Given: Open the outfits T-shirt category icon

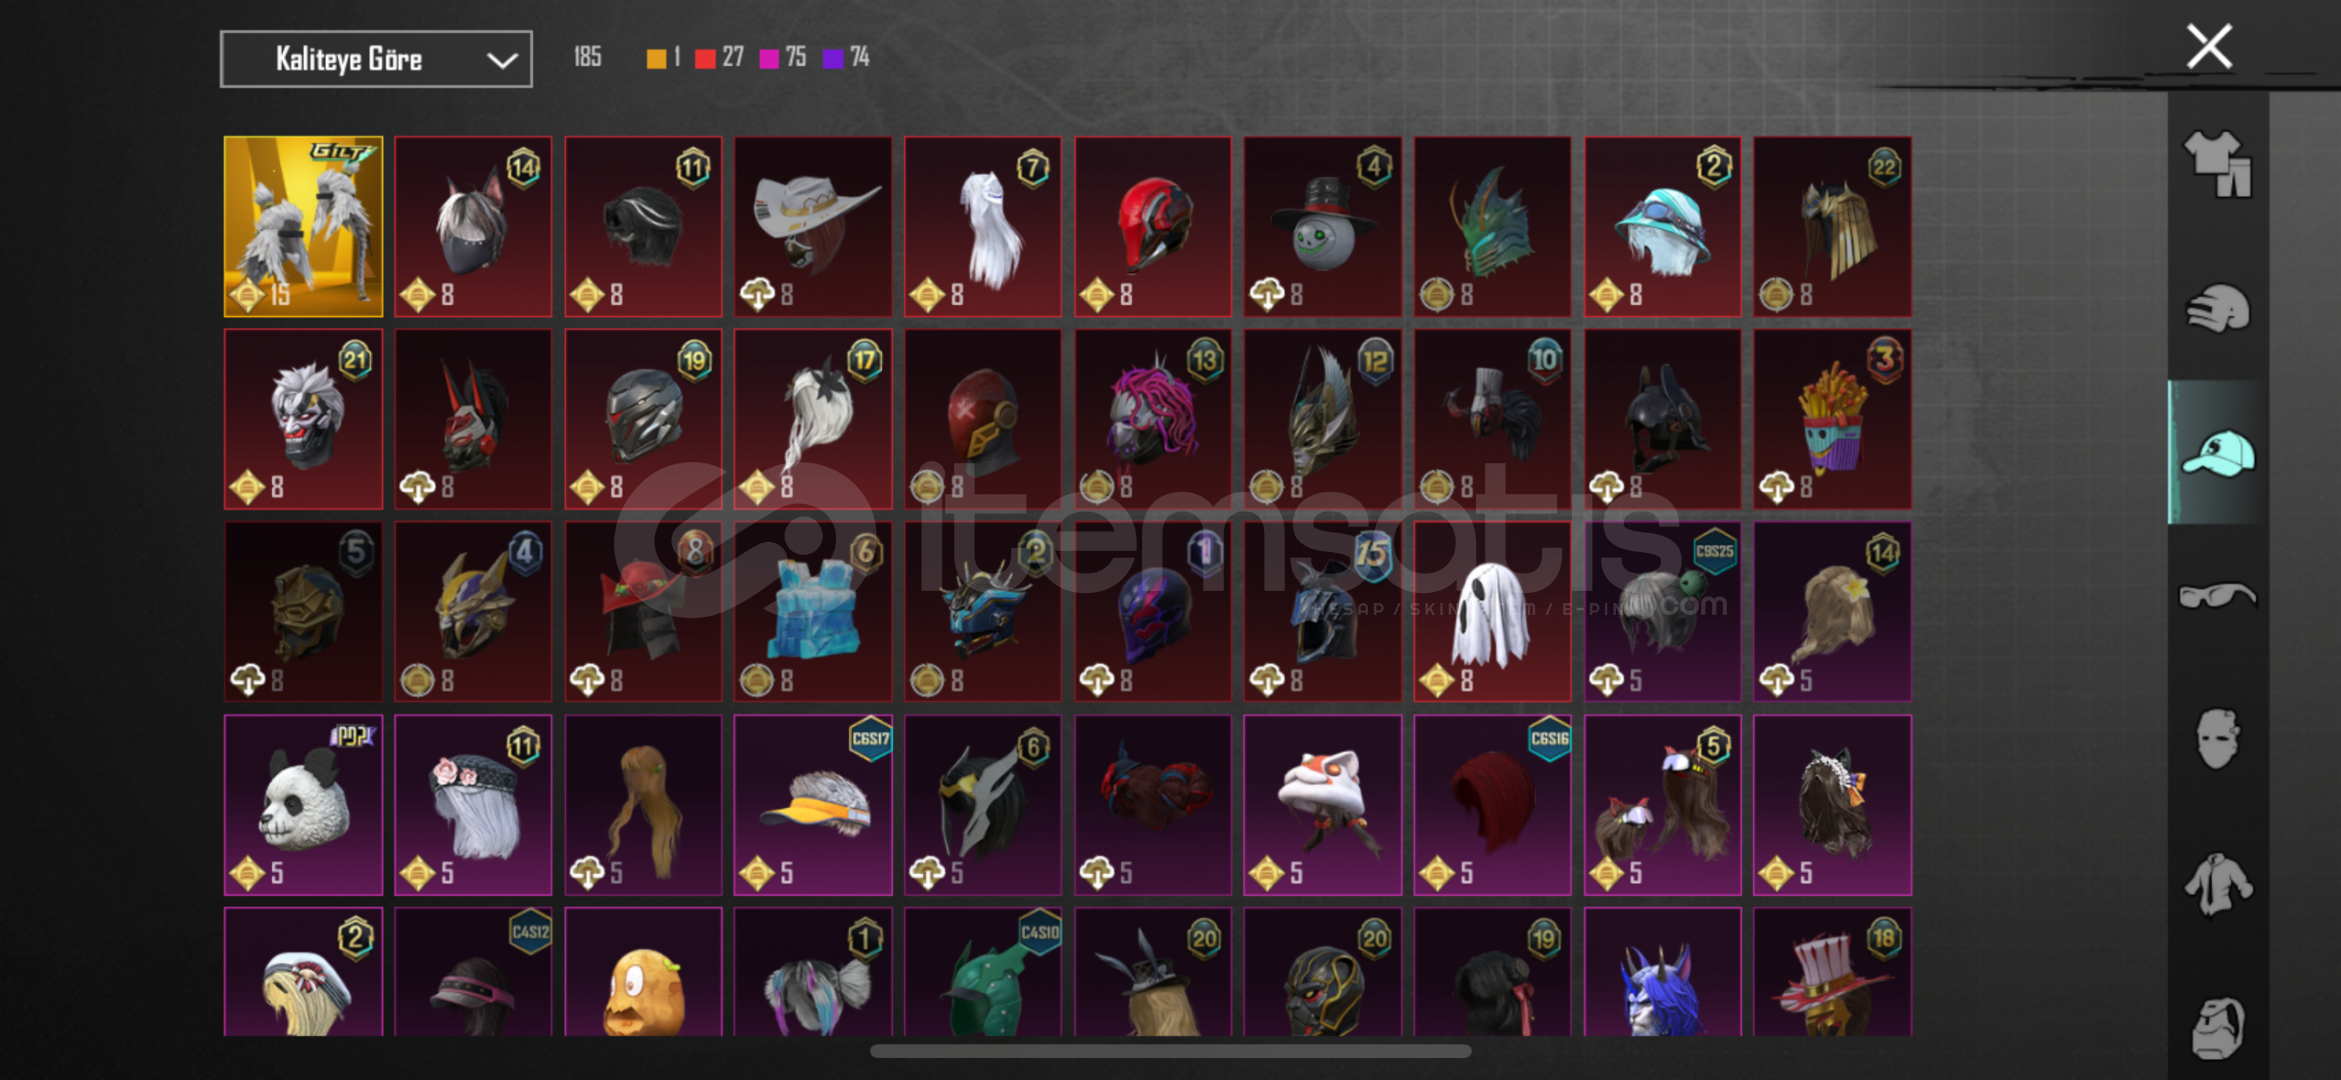Looking at the screenshot, I should coord(2217,164).
